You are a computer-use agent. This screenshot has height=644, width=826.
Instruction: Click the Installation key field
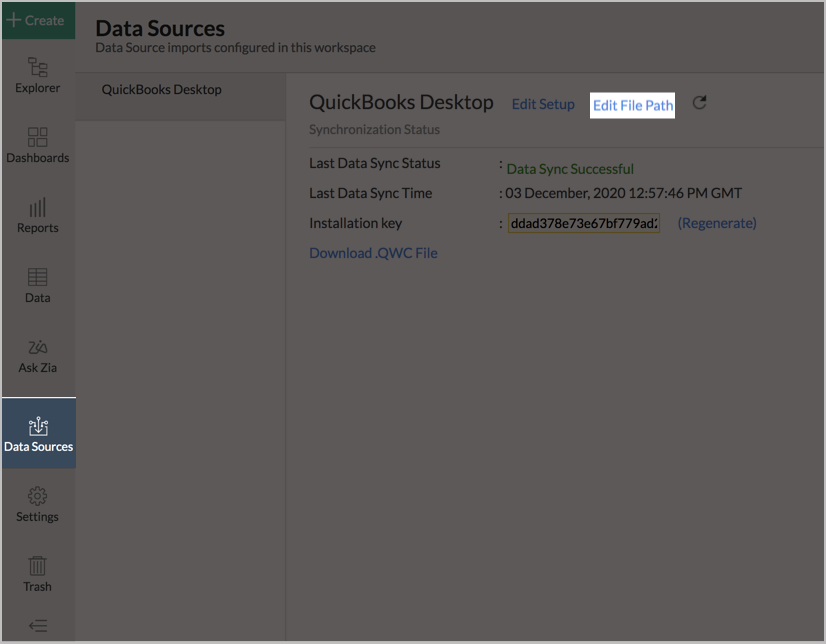(x=584, y=223)
